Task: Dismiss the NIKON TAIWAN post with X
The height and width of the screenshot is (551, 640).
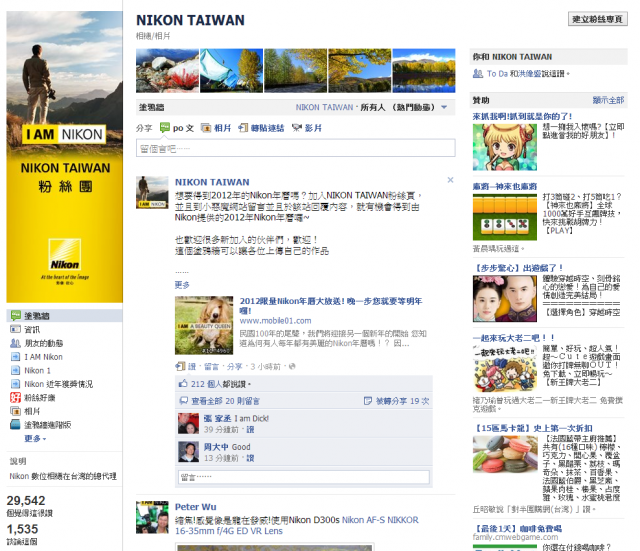Action: (450, 180)
